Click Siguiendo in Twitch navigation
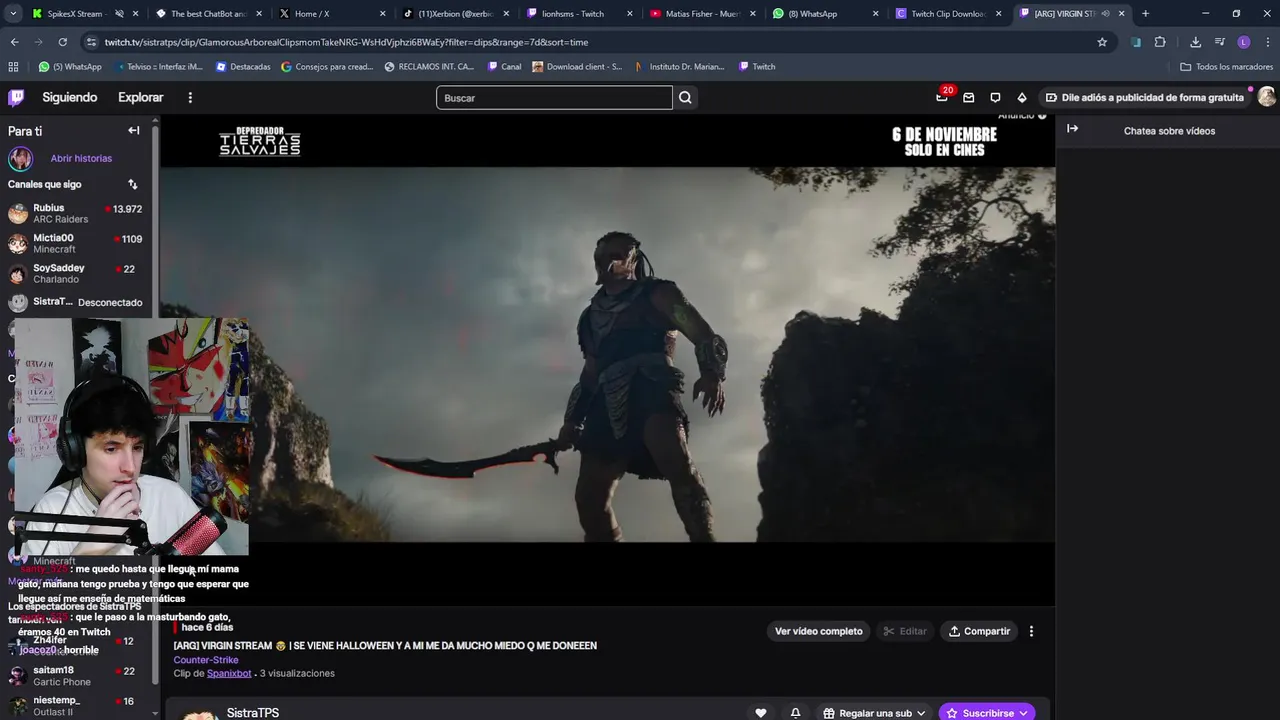1280x720 pixels. click(70, 97)
